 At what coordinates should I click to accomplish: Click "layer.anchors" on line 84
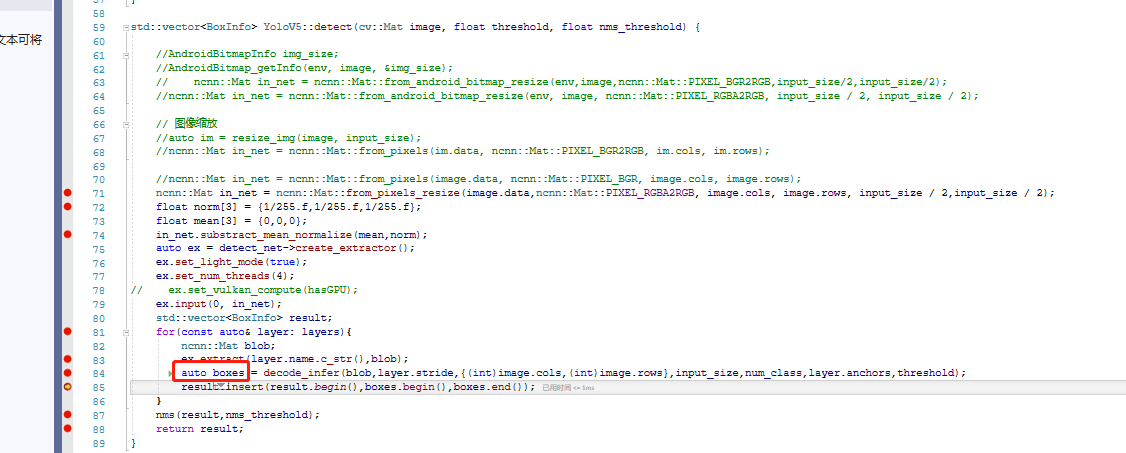coord(850,373)
